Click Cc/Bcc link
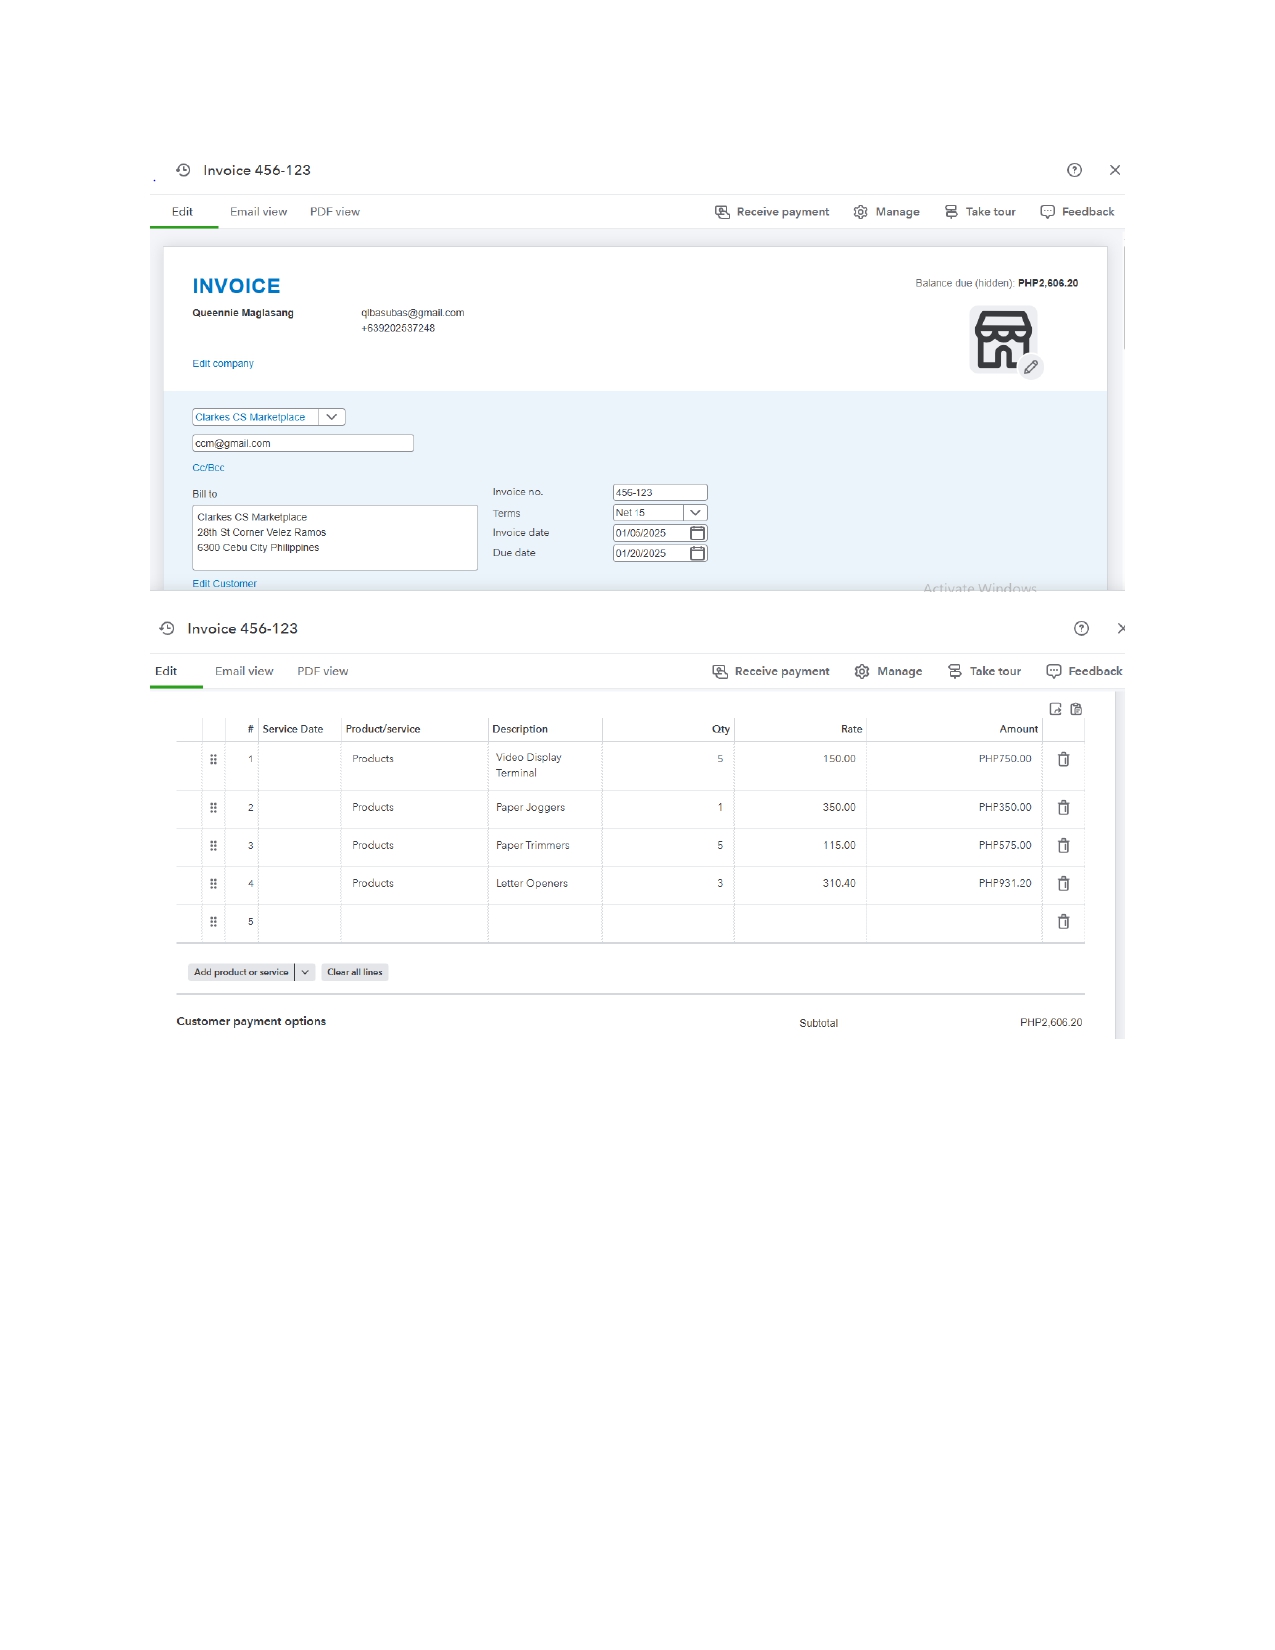1275x1650 pixels. coord(208,468)
